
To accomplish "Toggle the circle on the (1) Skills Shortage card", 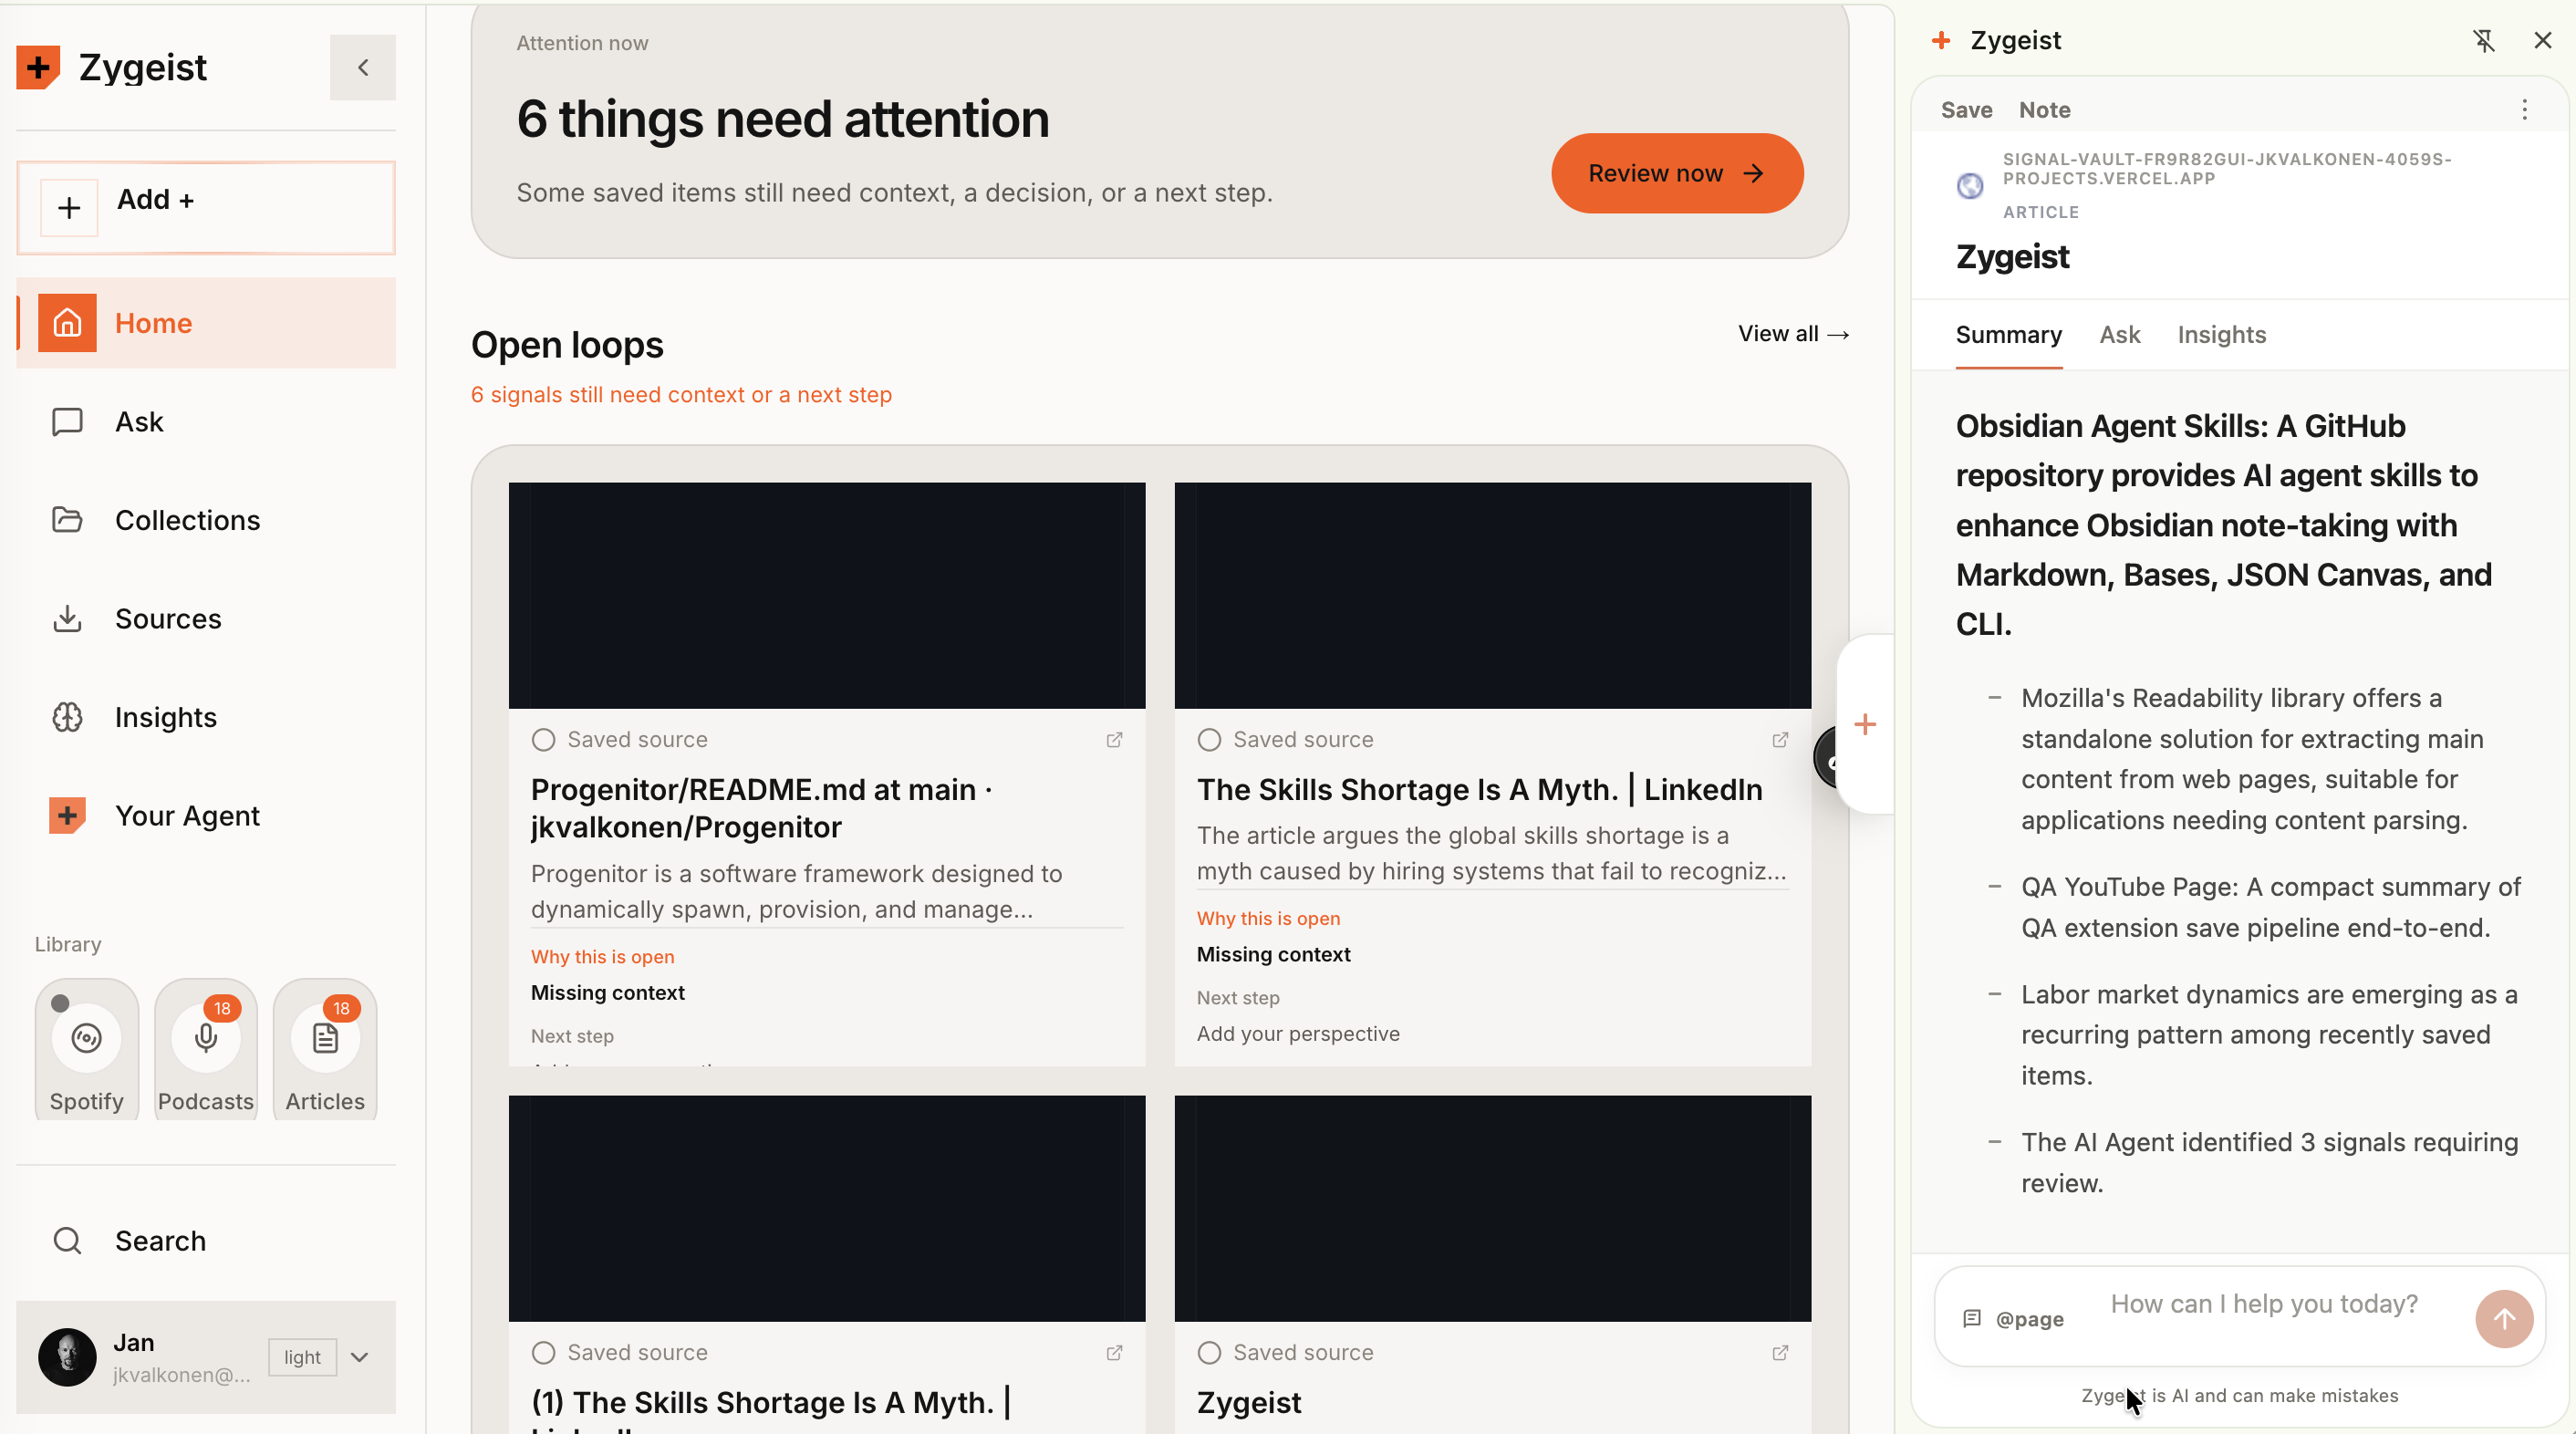I will tap(543, 1353).
